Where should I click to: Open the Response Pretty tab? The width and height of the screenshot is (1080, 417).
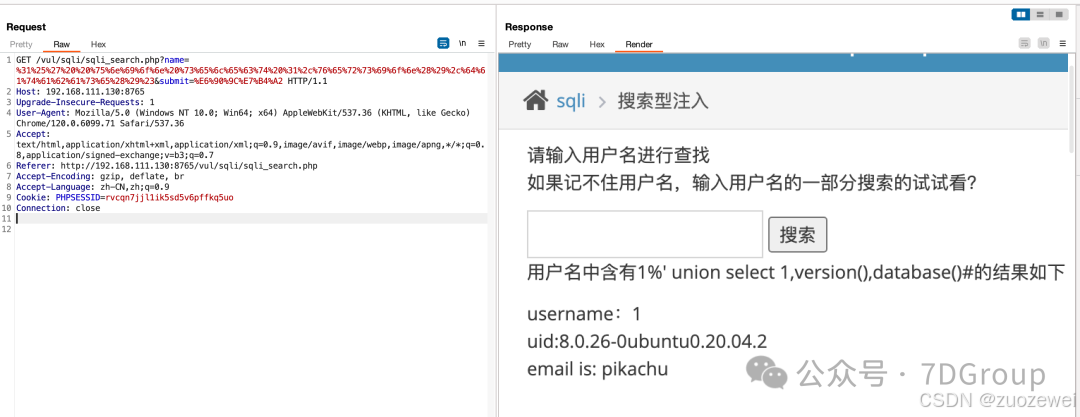[x=520, y=44]
